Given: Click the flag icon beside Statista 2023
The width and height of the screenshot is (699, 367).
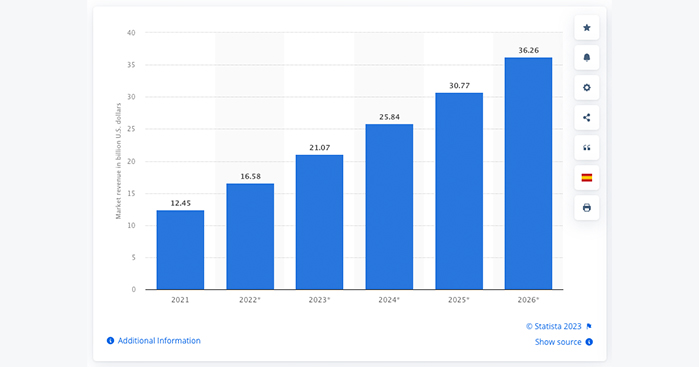Looking at the screenshot, I should click(589, 326).
